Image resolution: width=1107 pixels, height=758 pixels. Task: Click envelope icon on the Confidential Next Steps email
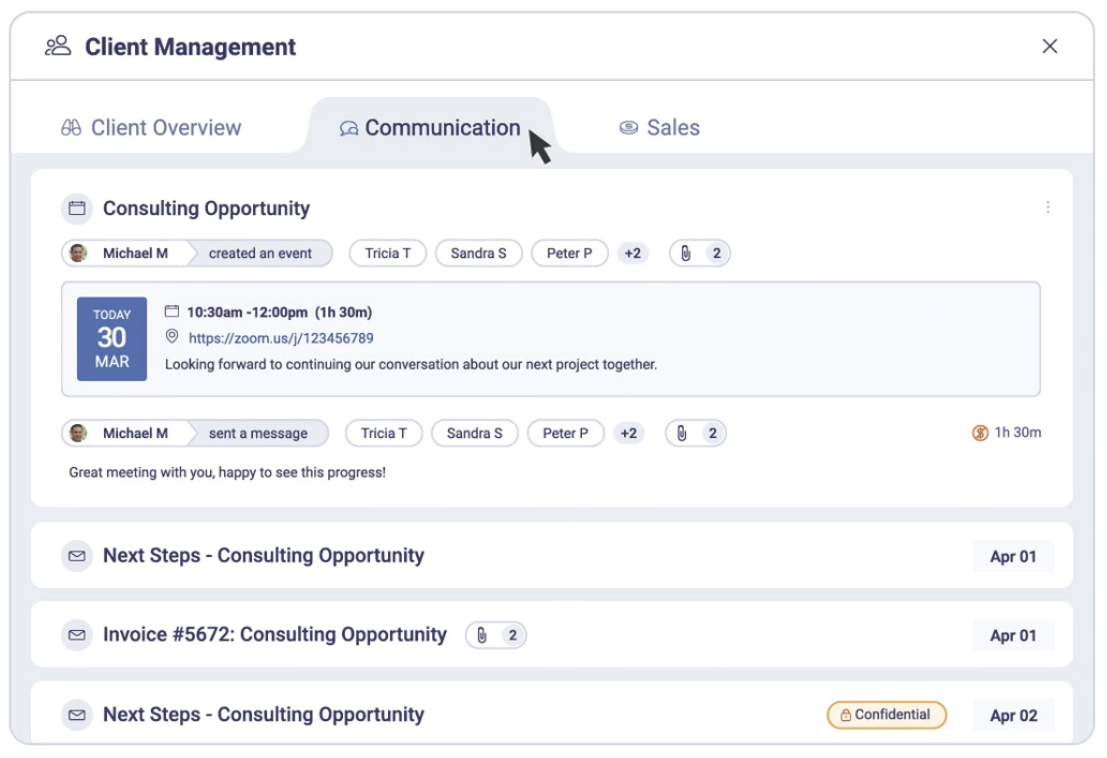76,715
